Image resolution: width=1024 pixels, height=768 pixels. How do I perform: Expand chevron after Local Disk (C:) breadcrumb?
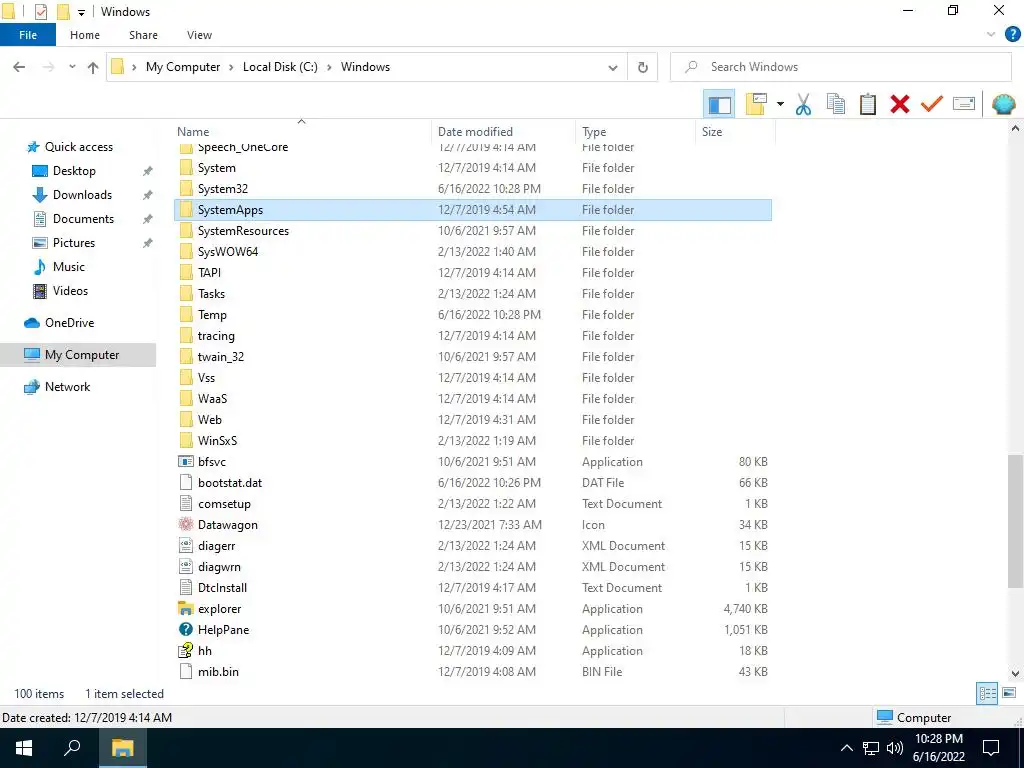pyautogui.click(x=329, y=67)
